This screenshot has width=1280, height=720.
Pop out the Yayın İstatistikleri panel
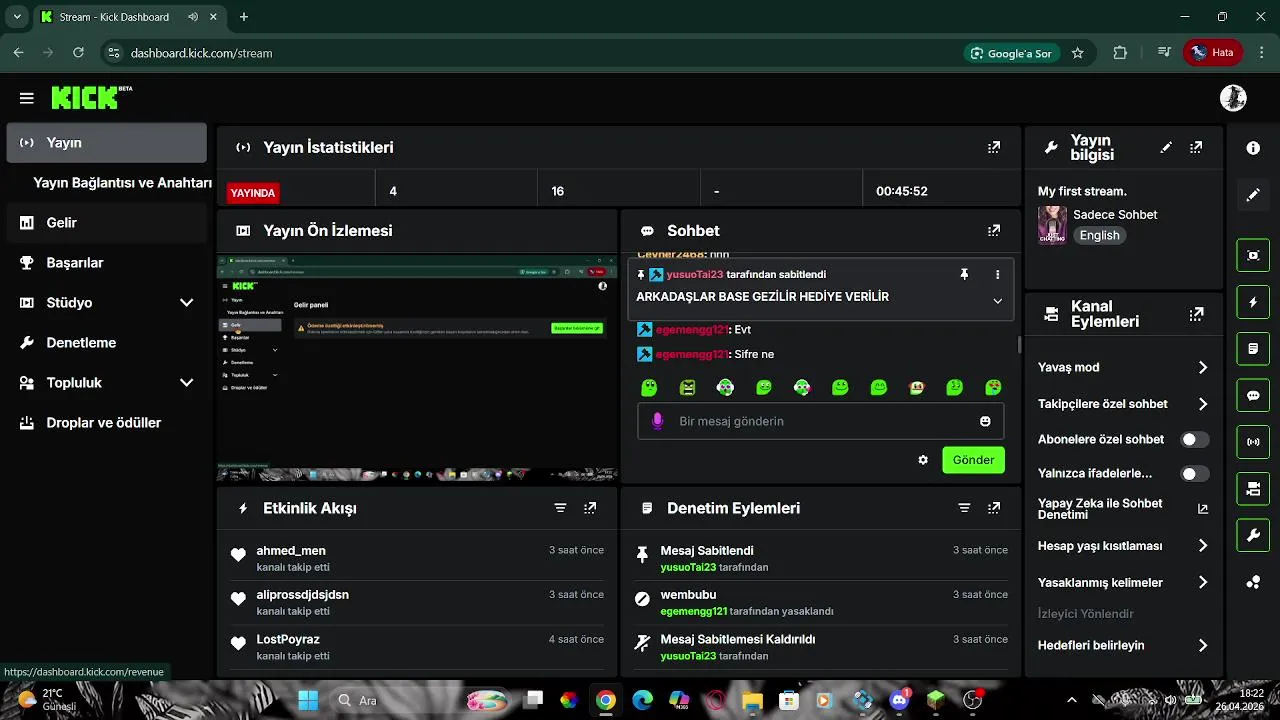click(x=994, y=147)
